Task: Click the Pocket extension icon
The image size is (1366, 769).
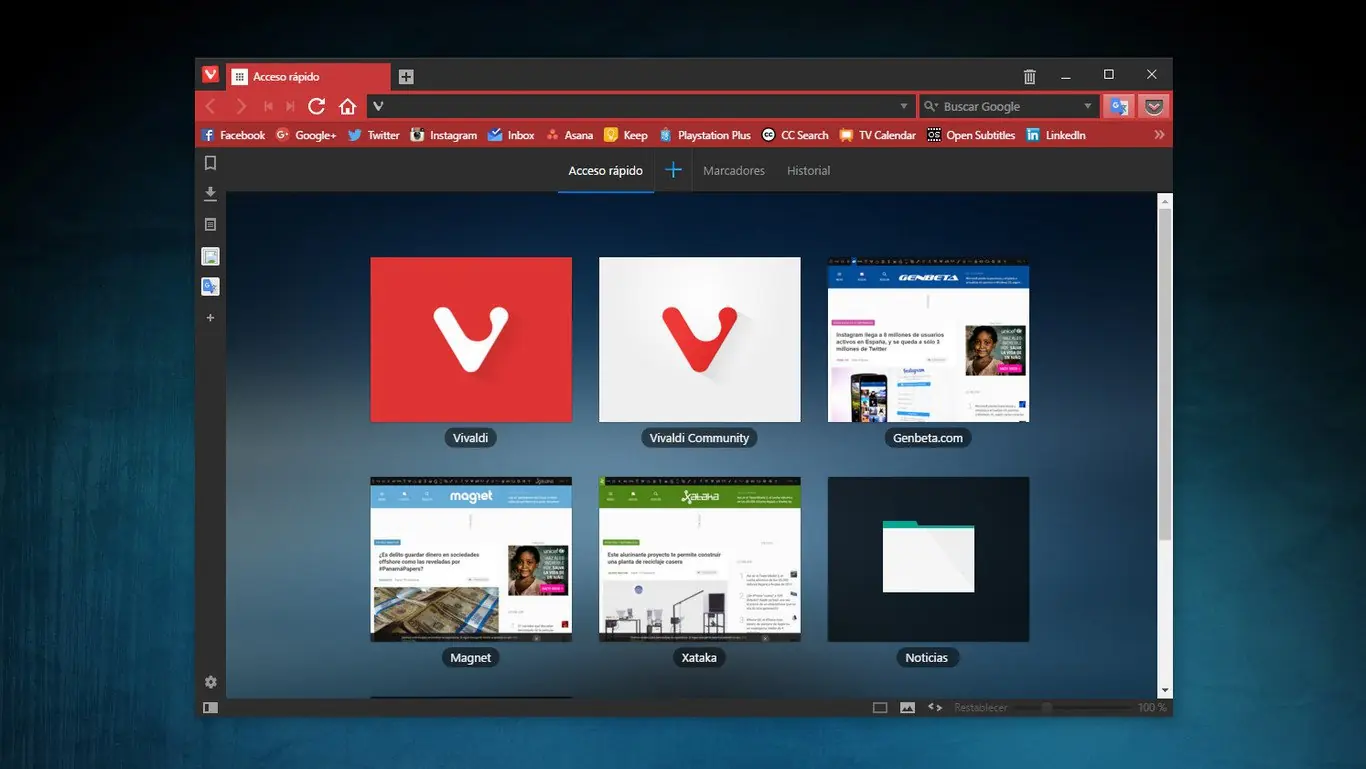Action: [x=1154, y=106]
